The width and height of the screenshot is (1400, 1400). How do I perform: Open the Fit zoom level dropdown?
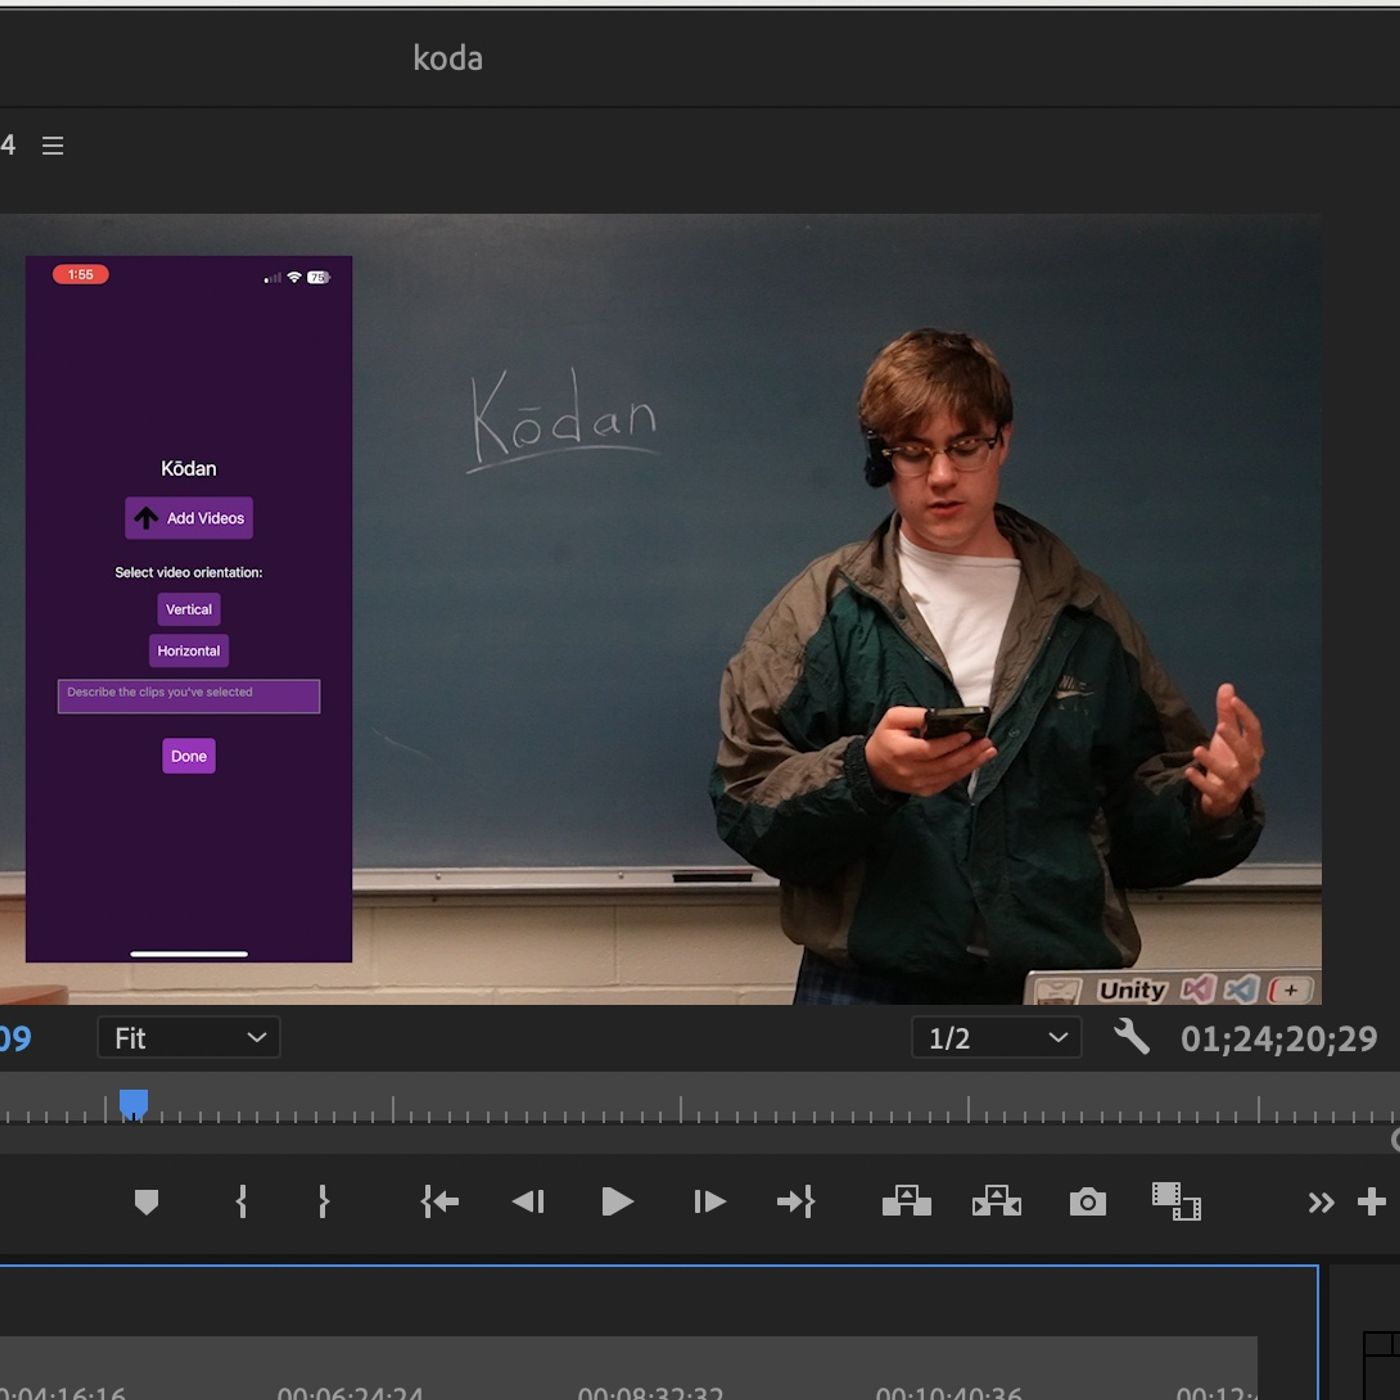189,1038
